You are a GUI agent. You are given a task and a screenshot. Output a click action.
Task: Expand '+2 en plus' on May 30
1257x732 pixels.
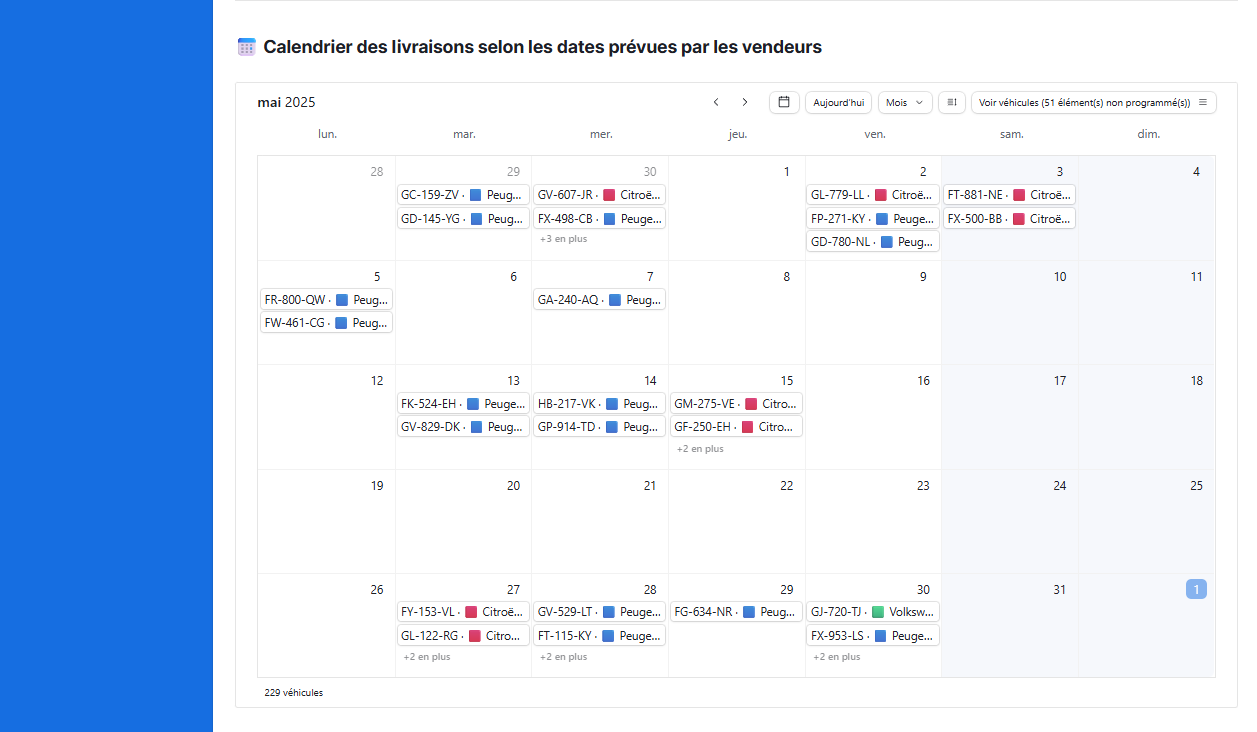pyautogui.click(x=837, y=657)
